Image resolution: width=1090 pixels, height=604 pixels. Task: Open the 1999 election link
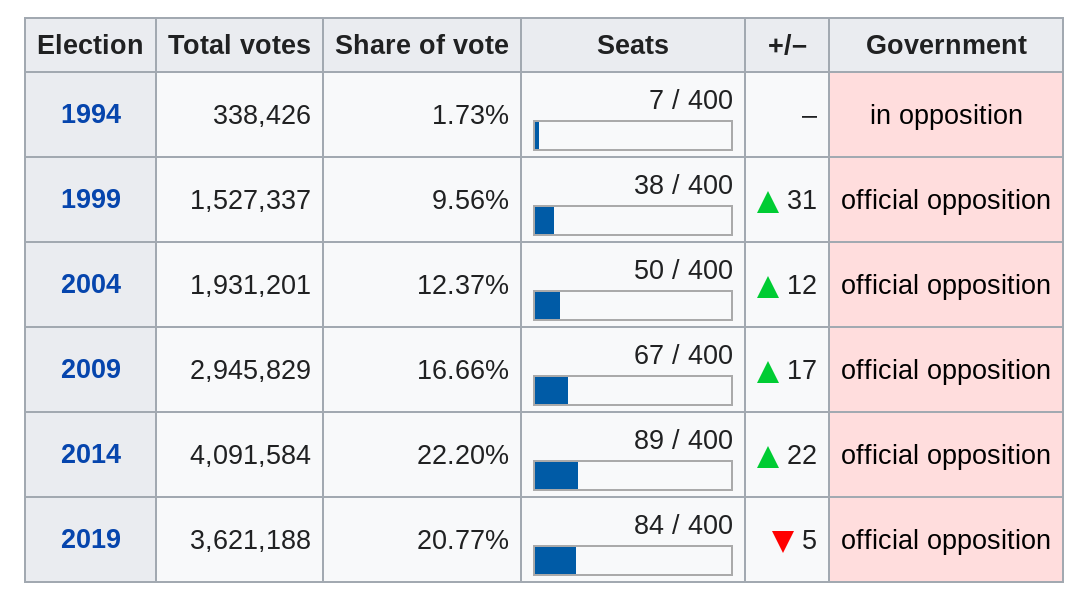pyautogui.click(x=91, y=199)
